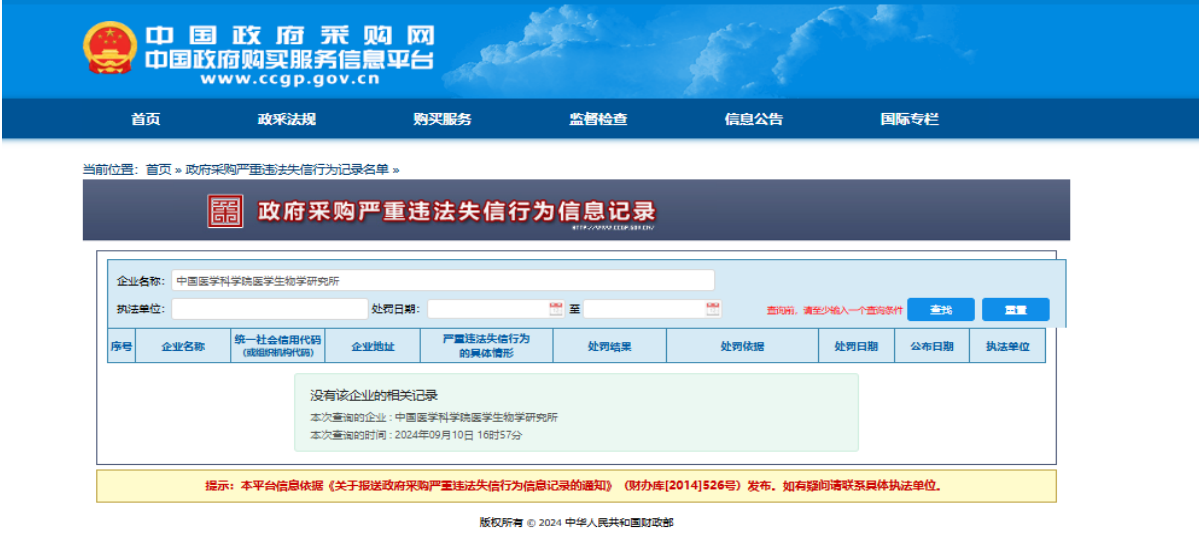
Task: Select 监督检查 in the navigation bar
Action: (x=598, y=119)
